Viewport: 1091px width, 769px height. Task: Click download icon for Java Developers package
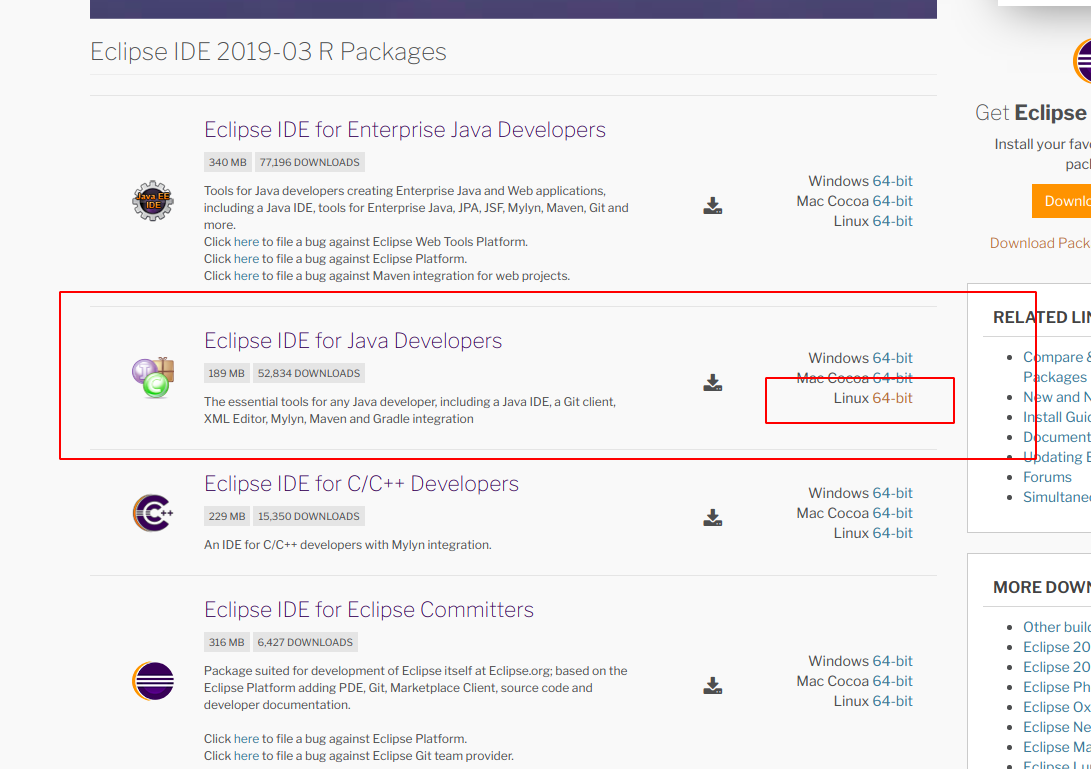point(712,383)
